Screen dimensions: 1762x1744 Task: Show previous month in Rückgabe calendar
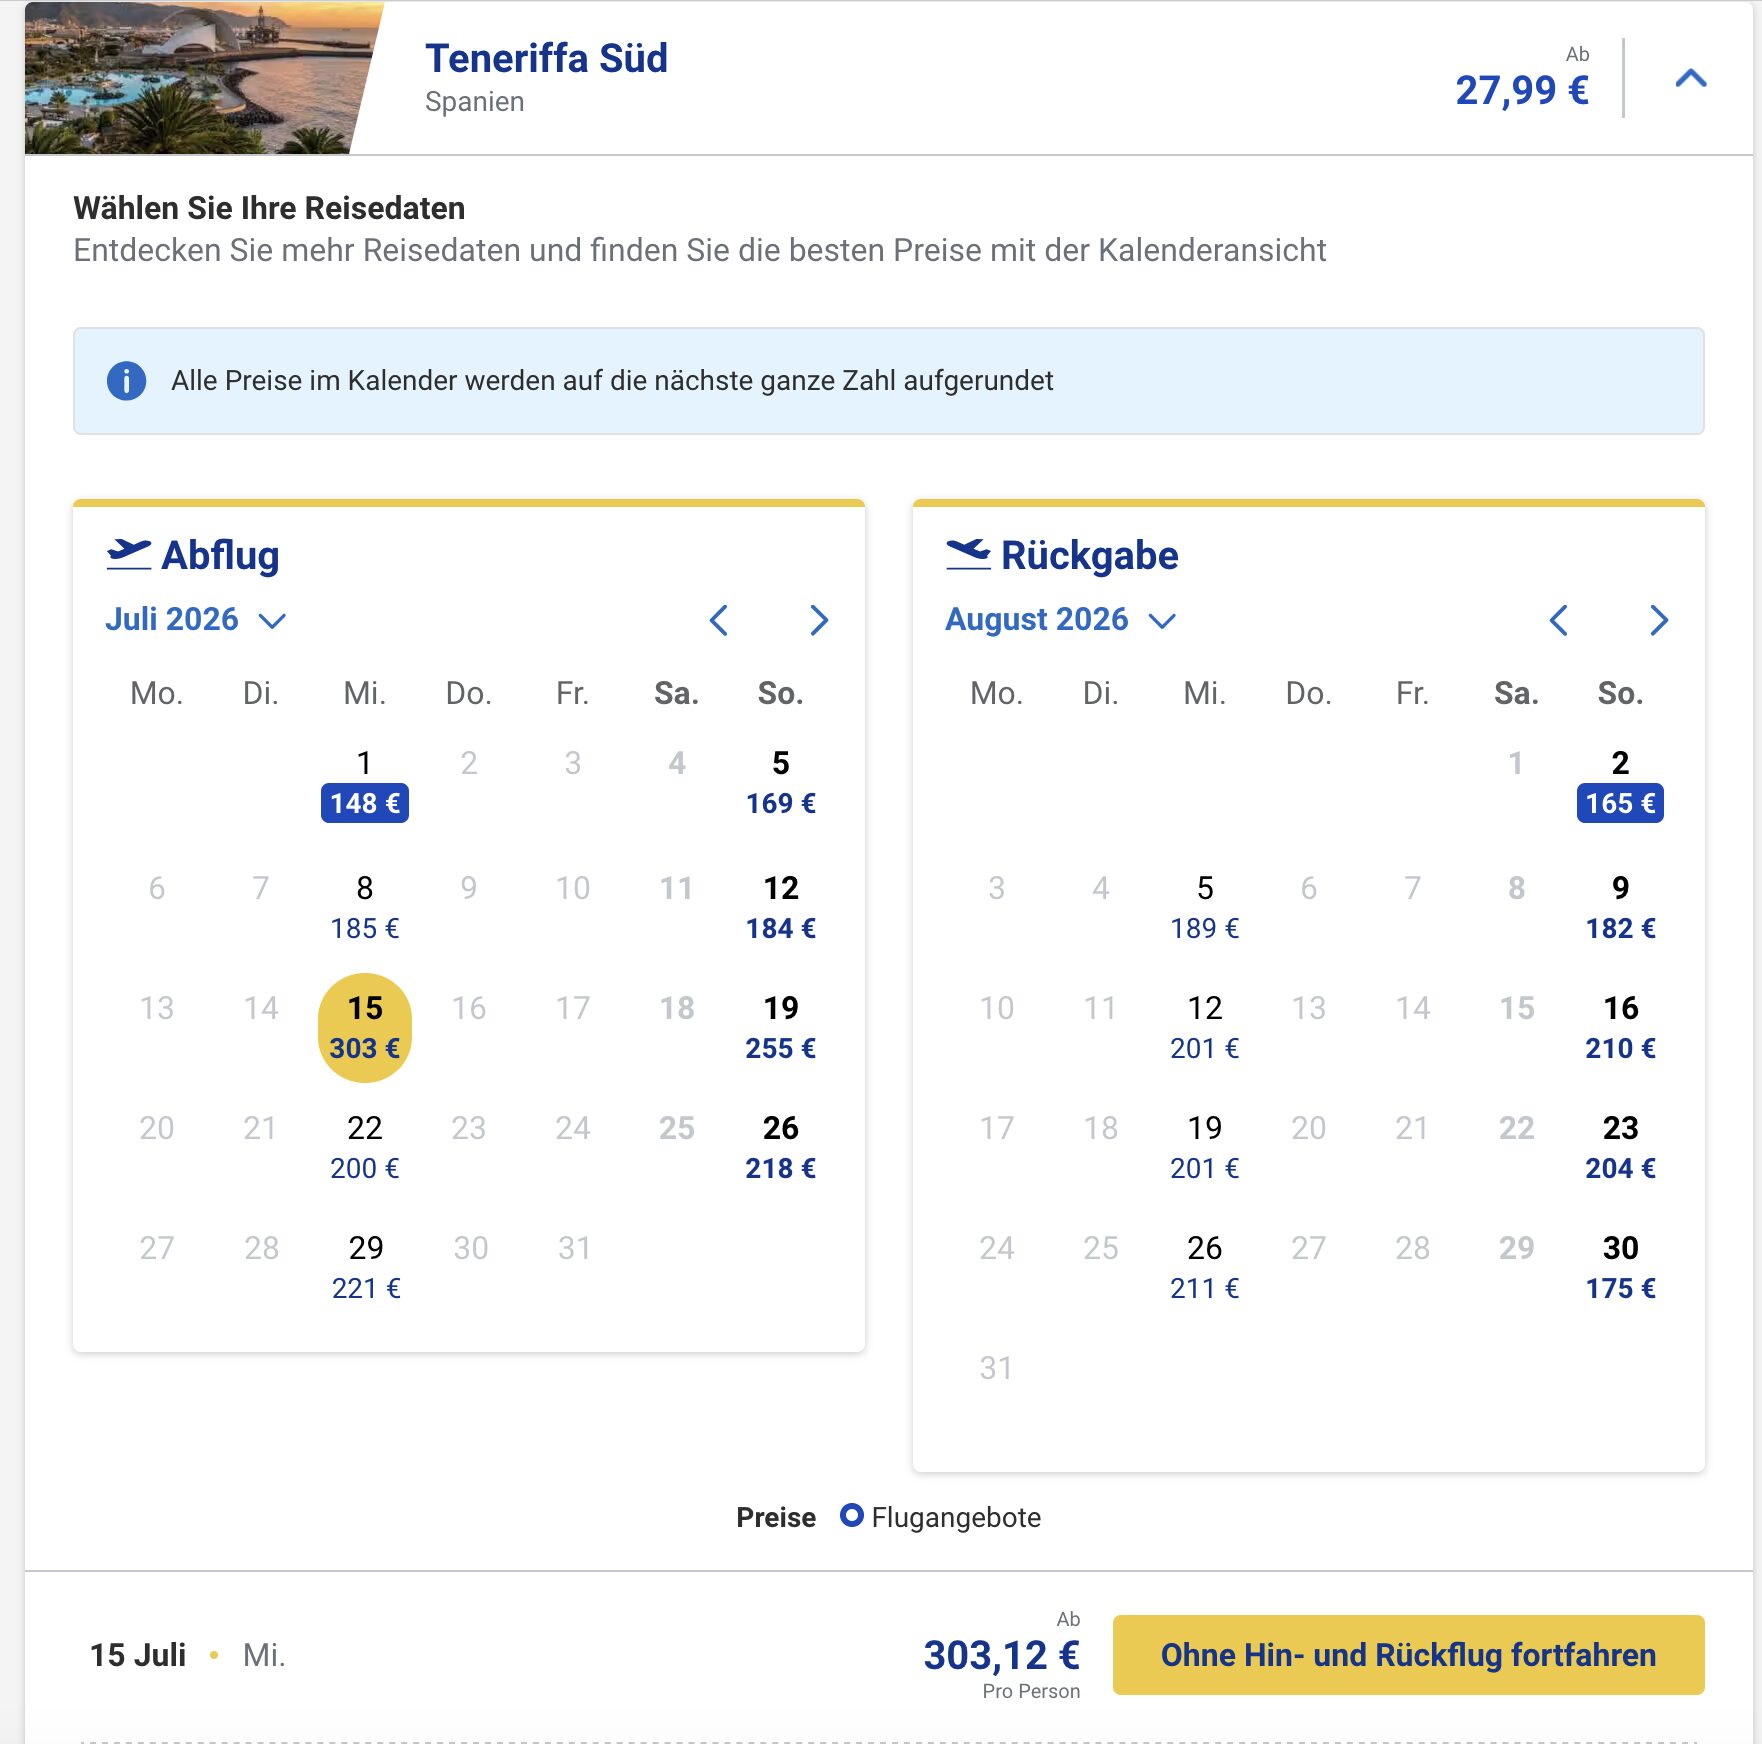click(1558, 620)
